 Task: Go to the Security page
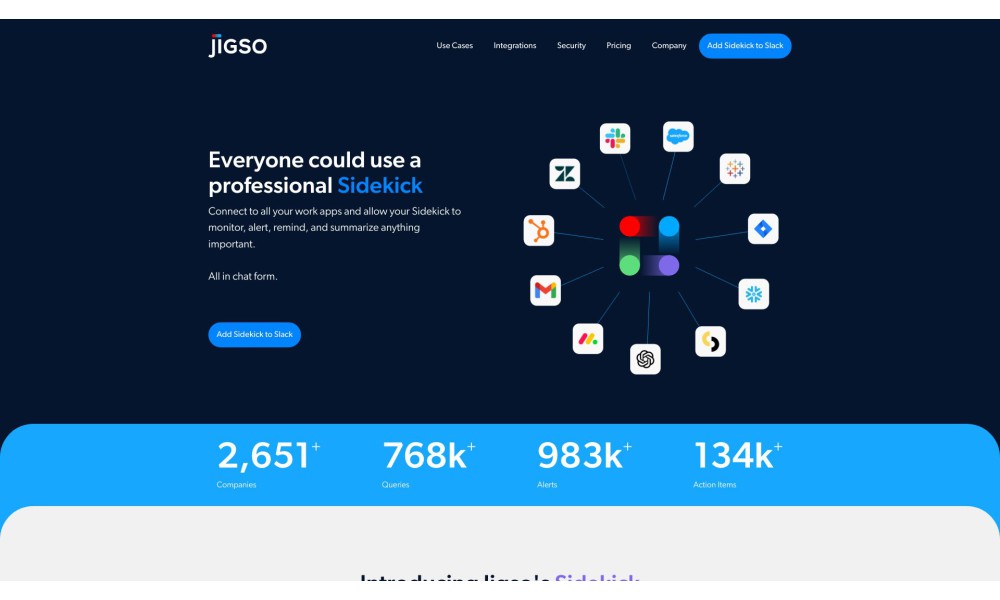571,45
